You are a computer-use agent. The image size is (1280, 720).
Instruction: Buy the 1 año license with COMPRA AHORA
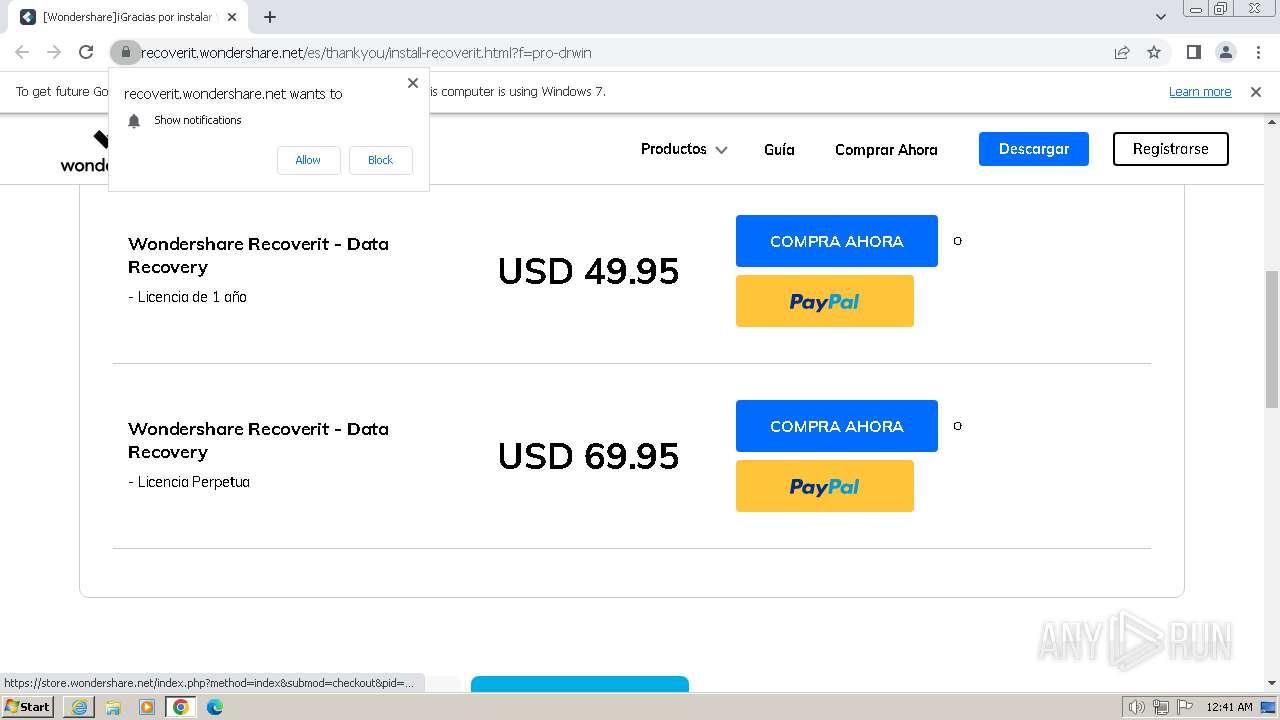[837, 241]
